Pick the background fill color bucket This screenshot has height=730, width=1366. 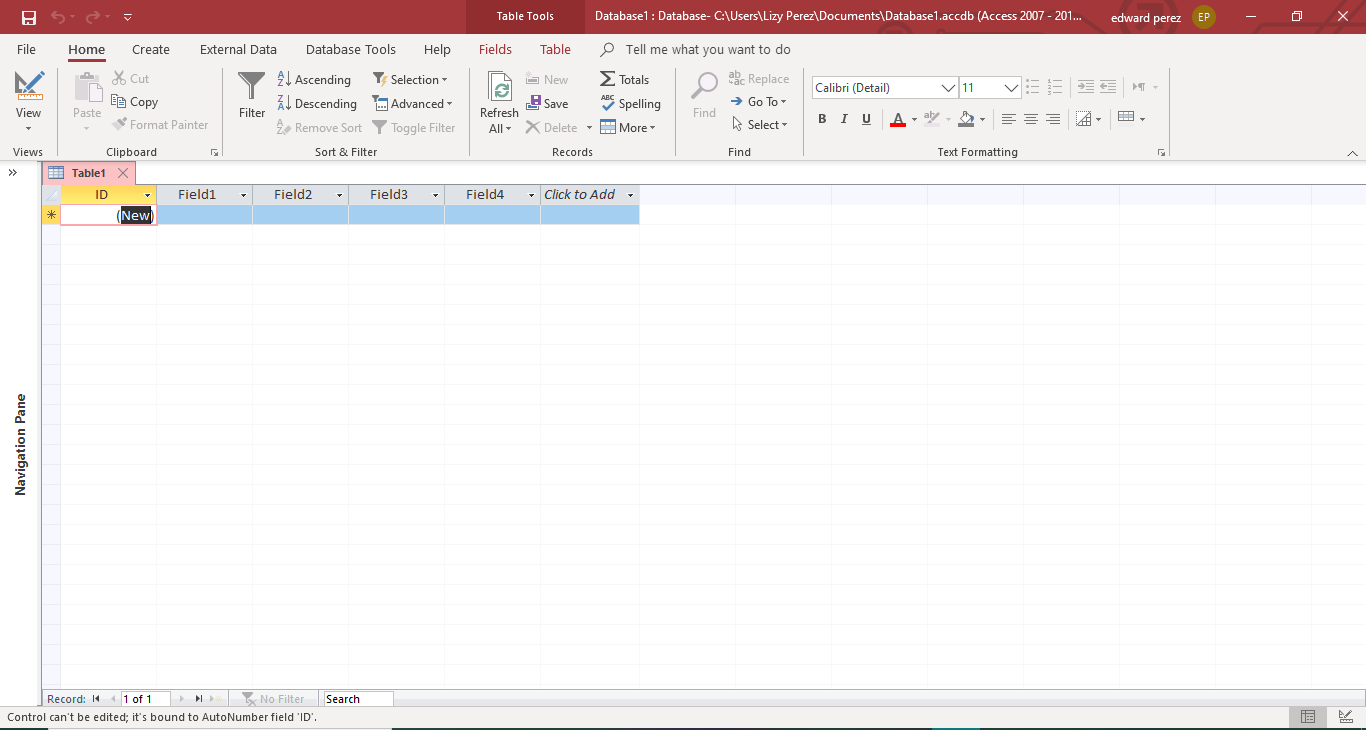[x=966, y=119]
